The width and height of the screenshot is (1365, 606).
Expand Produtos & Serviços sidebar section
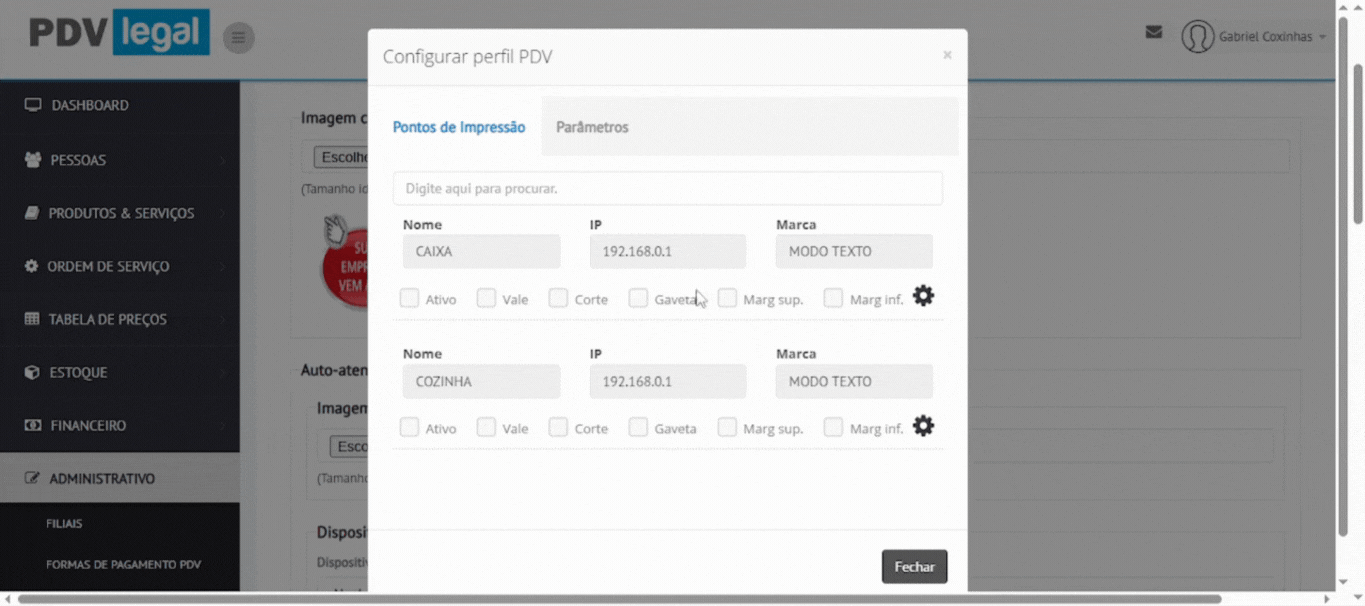(121, 213)
